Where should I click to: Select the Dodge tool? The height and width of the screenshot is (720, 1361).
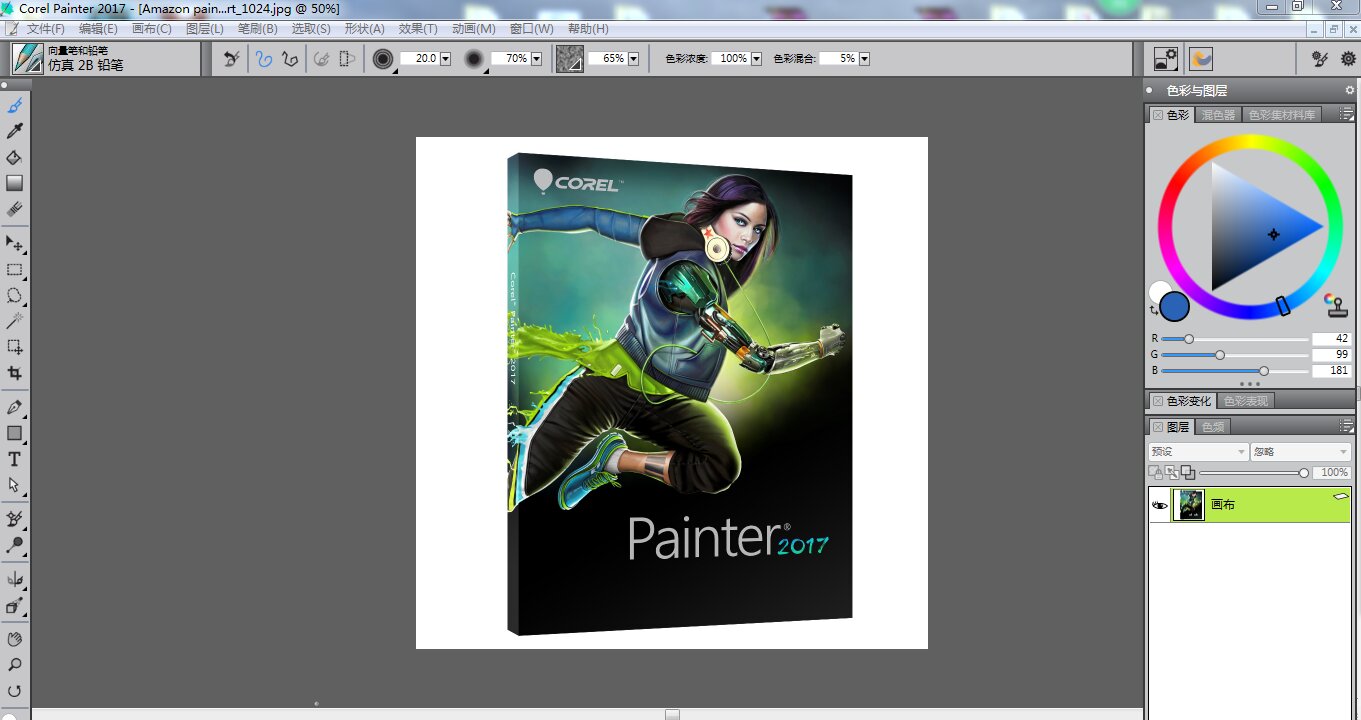pyautogui.click(x=15, y=545)
